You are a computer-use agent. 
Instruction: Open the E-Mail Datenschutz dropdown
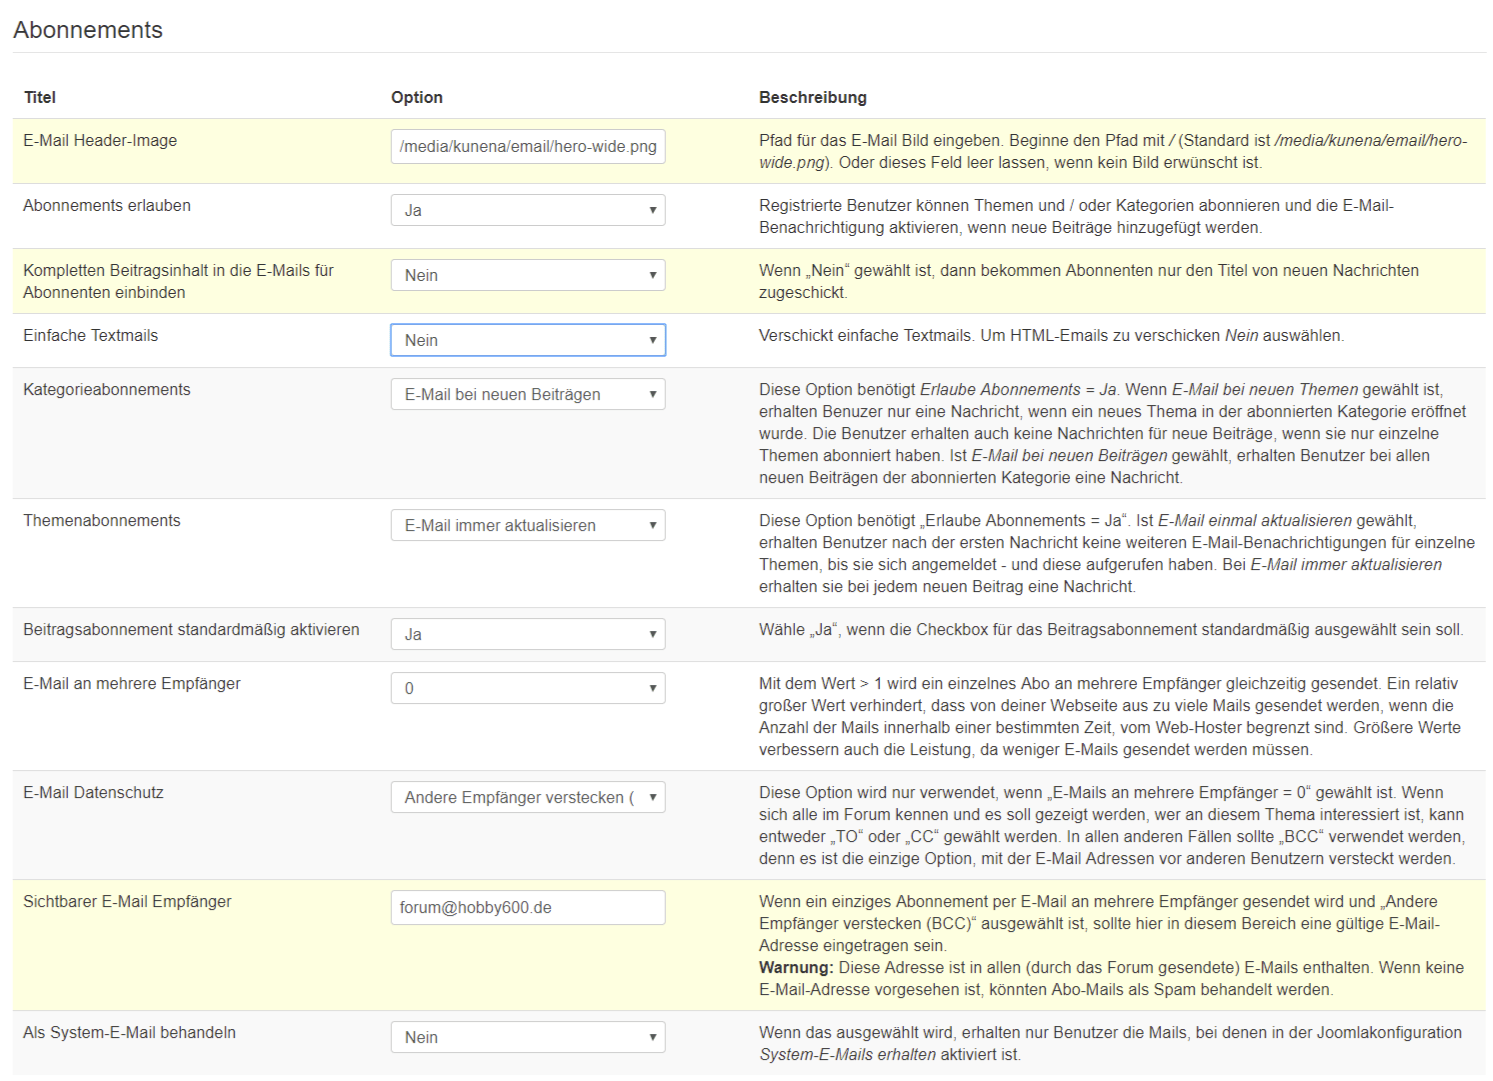click(x=527, y=797)
